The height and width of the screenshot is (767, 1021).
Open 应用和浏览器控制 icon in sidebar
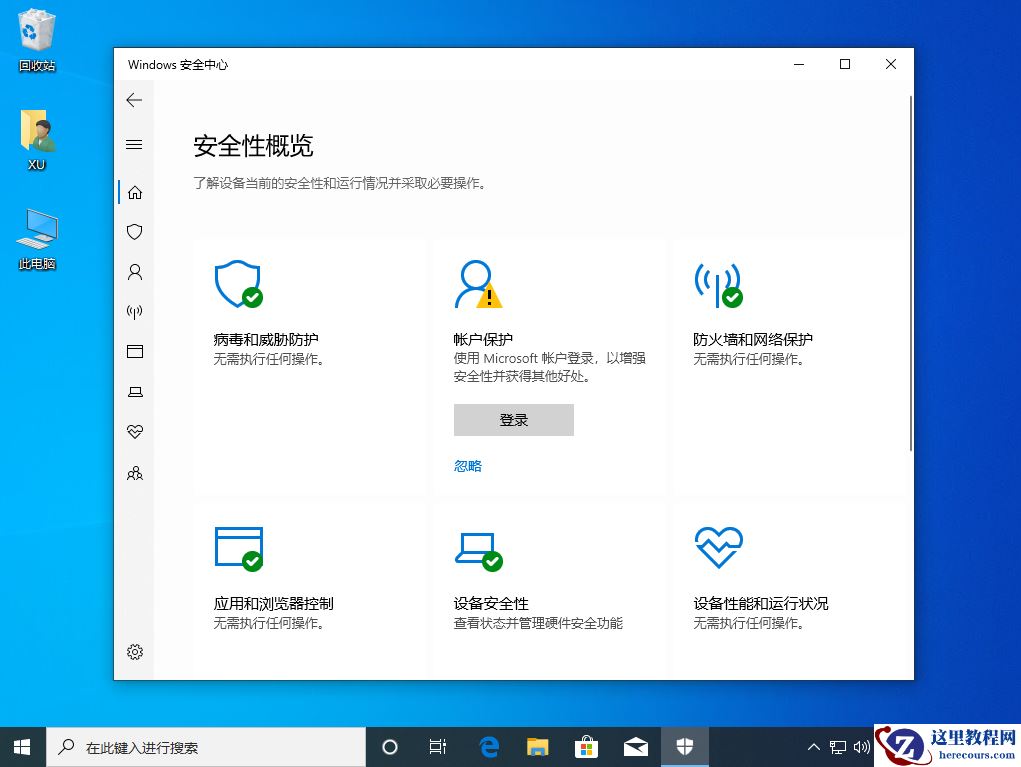coord(135,351)
